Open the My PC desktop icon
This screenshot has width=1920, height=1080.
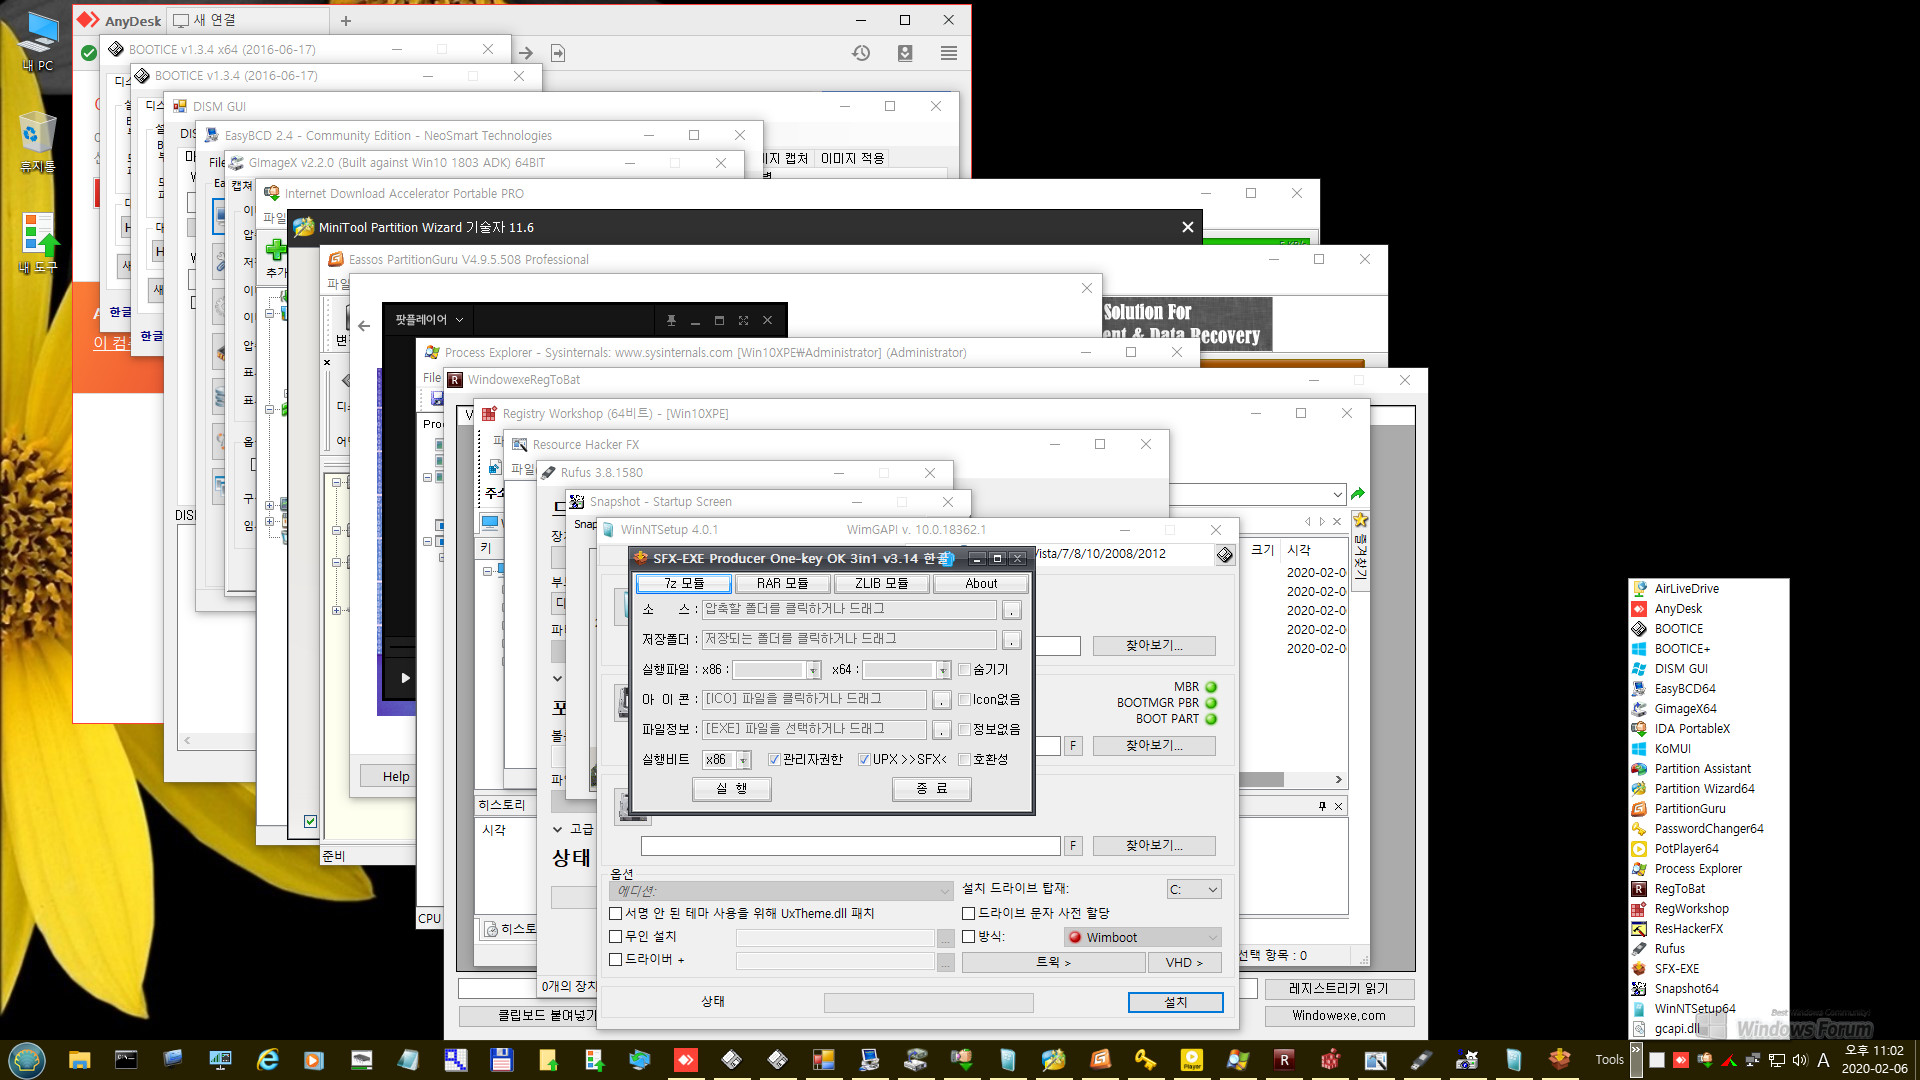pyautogui.click(x=37, y=42)
